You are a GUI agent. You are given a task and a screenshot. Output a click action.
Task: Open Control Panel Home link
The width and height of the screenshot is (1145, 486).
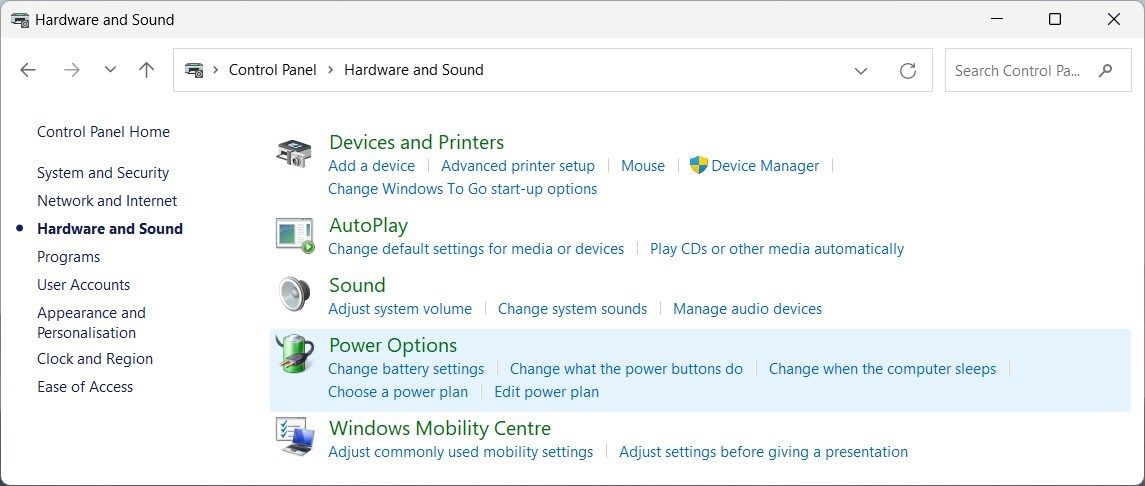click(x=103, y=132)
